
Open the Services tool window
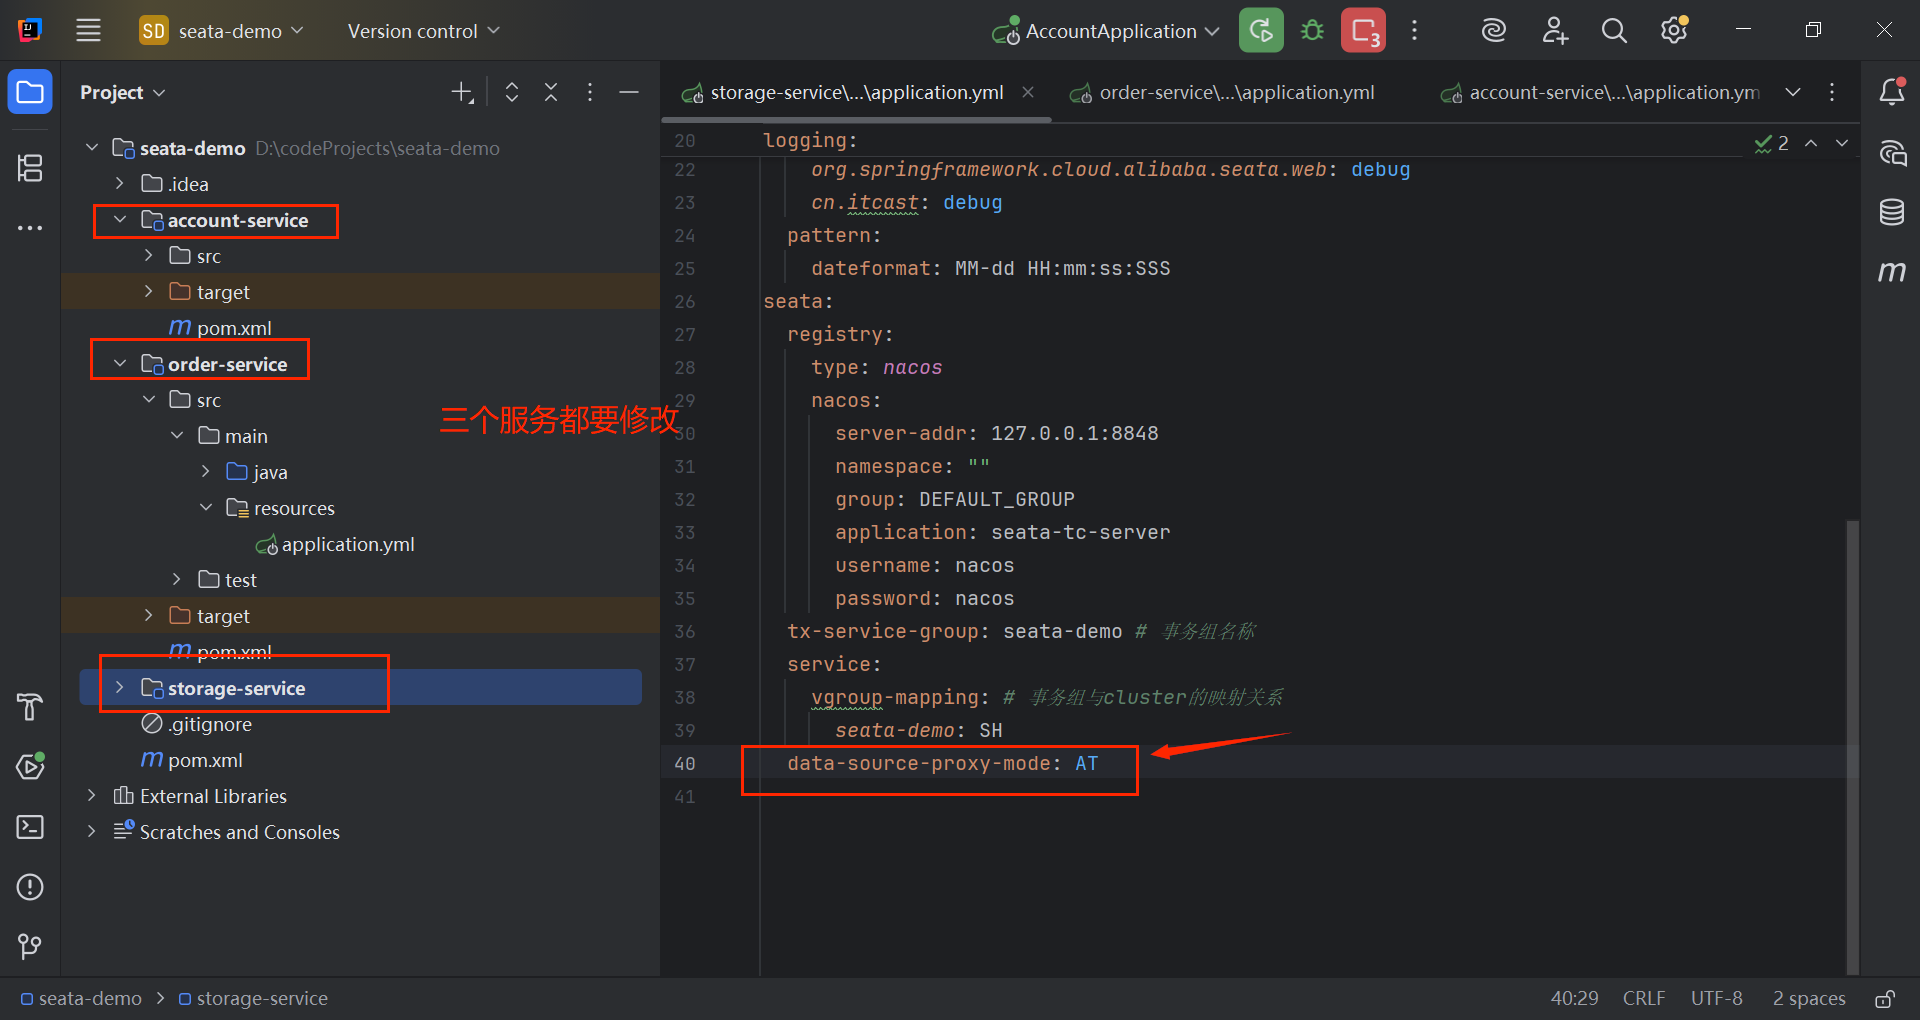(x=30, y=767)
